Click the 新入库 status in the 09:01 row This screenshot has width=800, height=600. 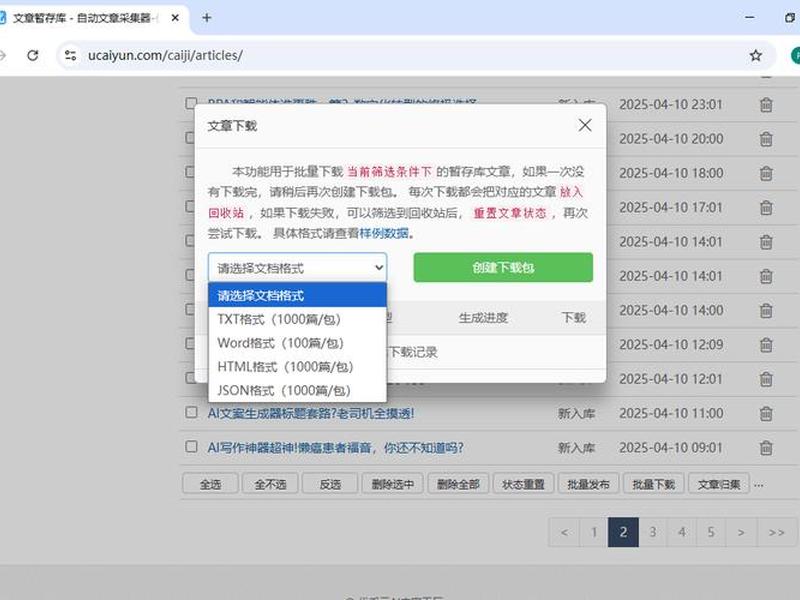pyautogui.click(x=577, y=448)
